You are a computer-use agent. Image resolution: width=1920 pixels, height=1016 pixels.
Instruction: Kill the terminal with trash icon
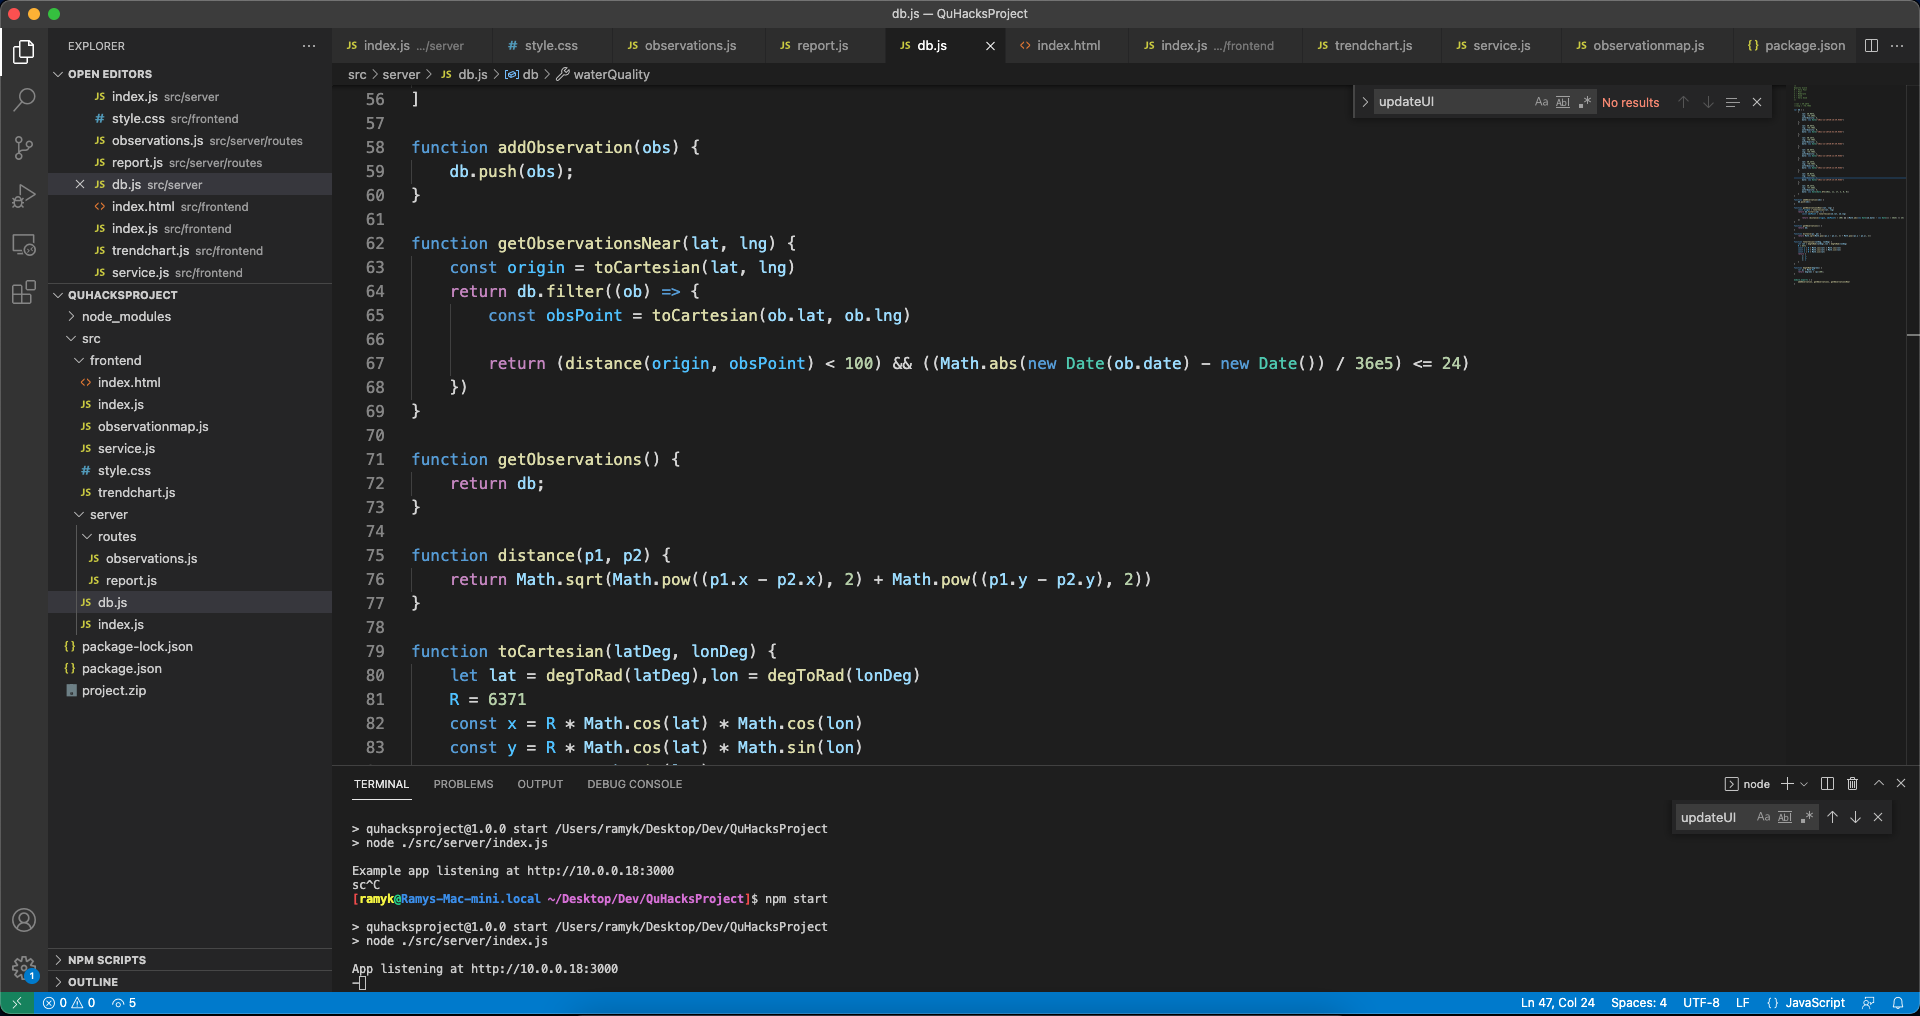(1852, 784)
